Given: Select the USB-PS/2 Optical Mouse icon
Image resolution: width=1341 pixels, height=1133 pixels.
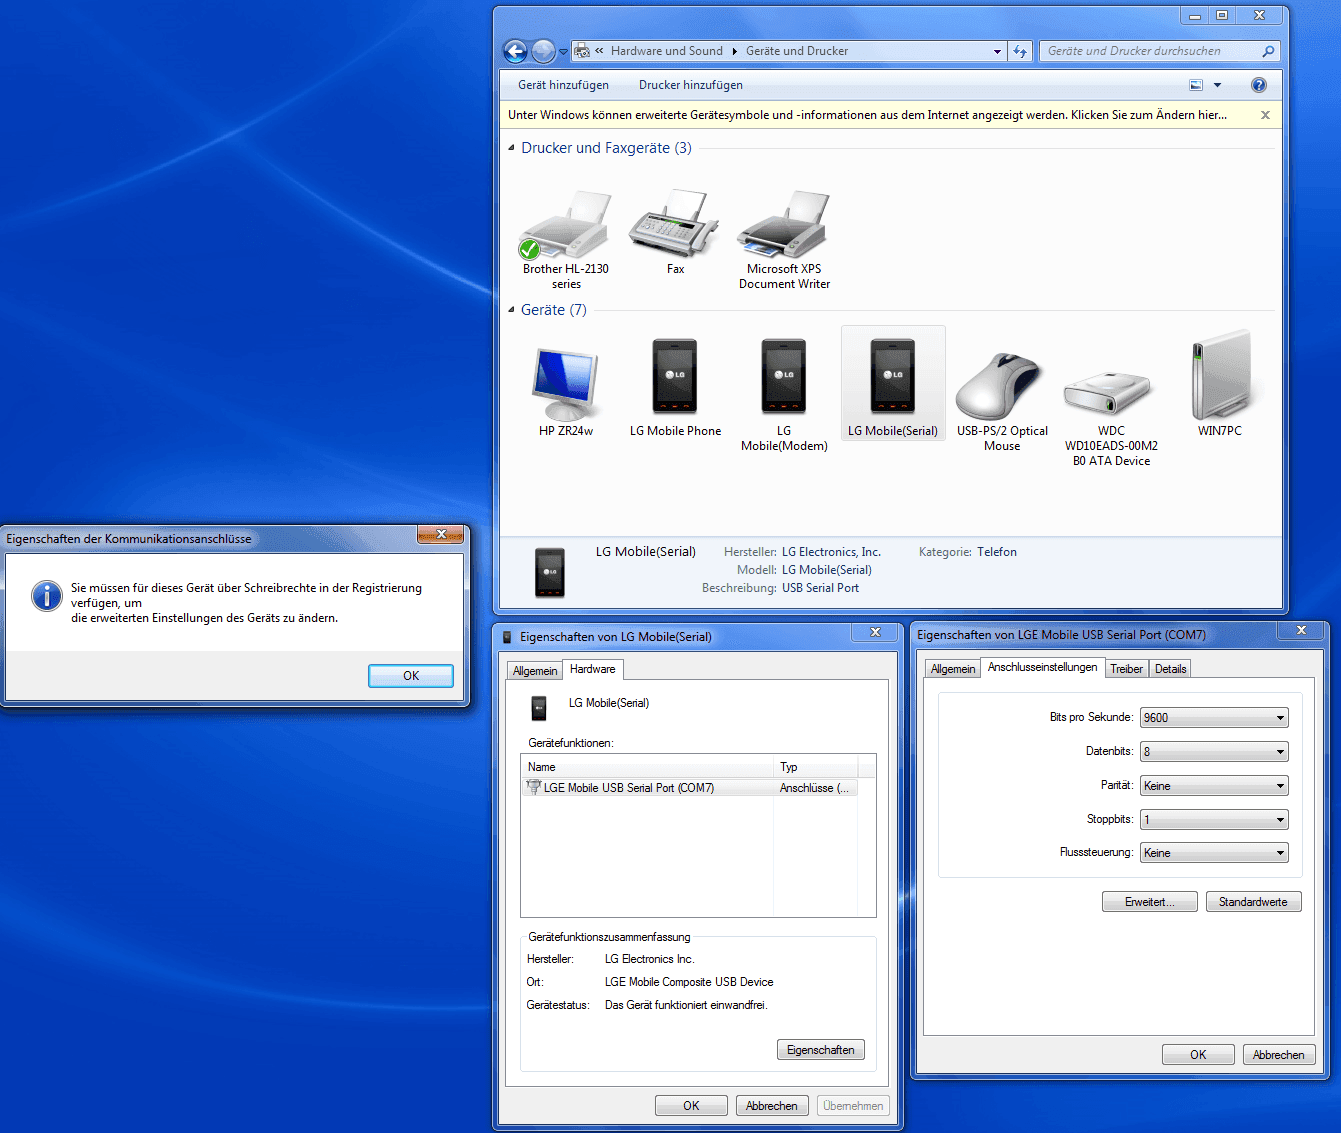Looking at the screenshot, I should 1002,400.
